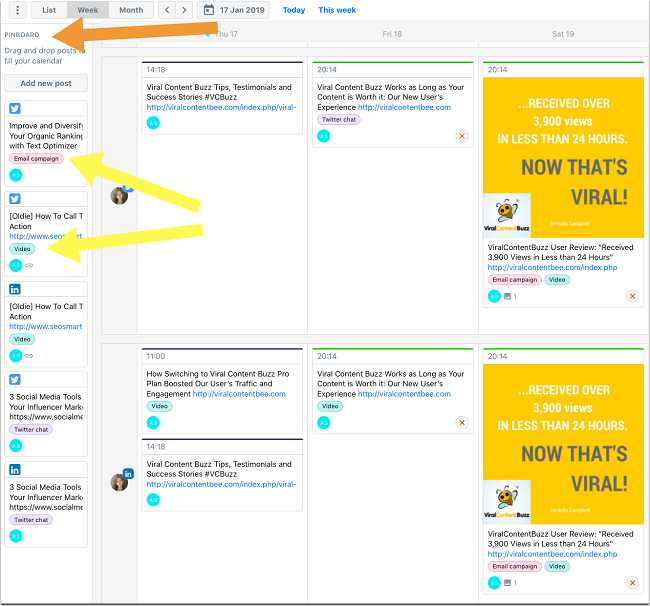Click Video tag in second-row Sat 19 post
Viewport: 650px width, 606px height.
[557, 566]
